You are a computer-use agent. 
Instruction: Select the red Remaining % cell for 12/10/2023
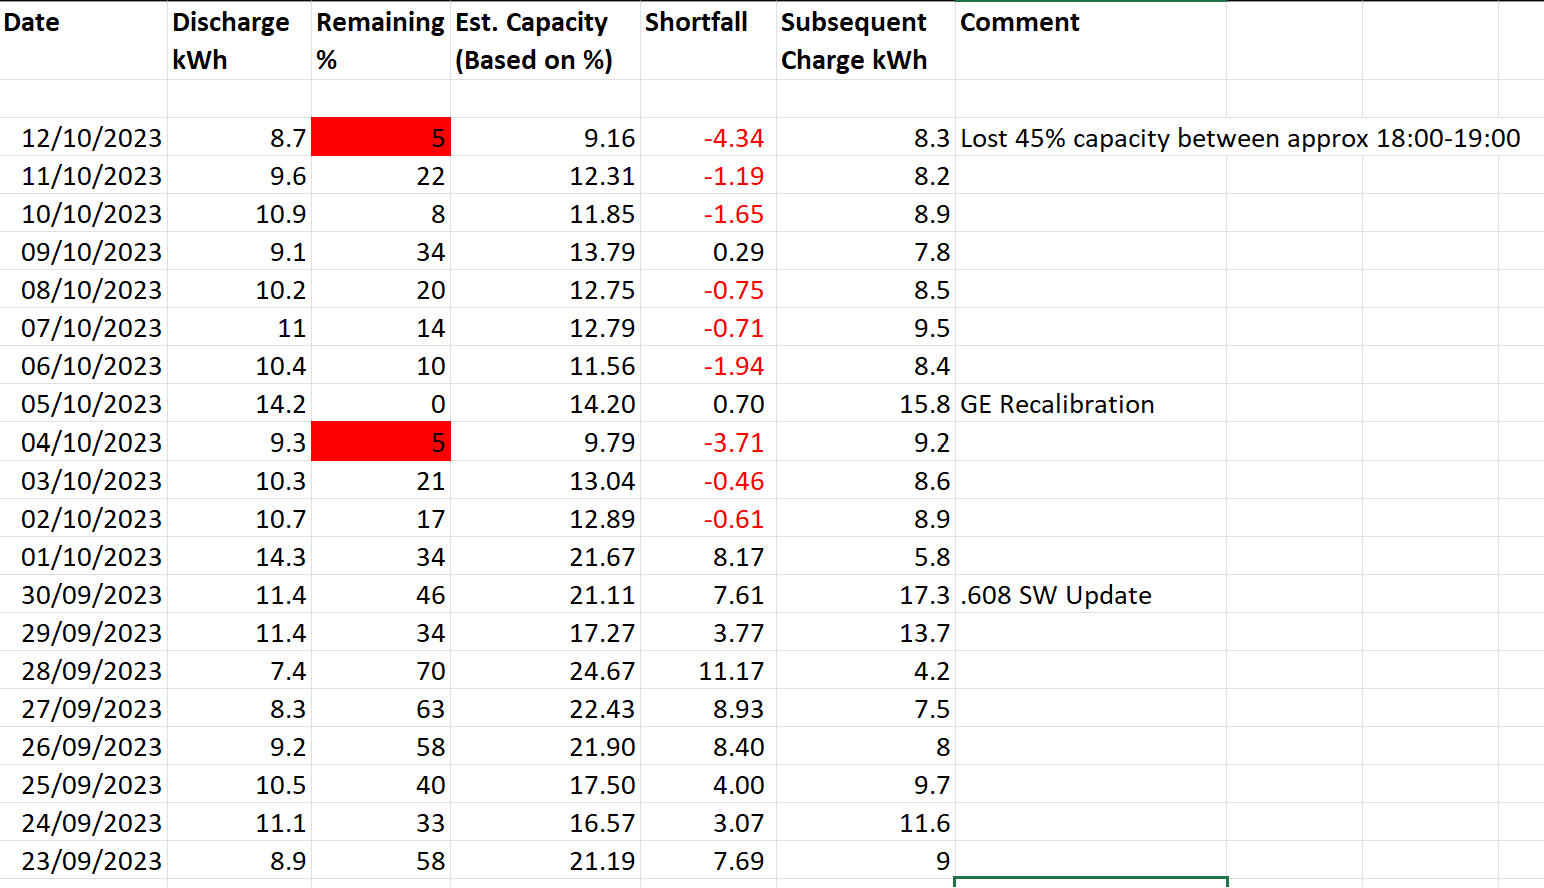pos(381,138)
